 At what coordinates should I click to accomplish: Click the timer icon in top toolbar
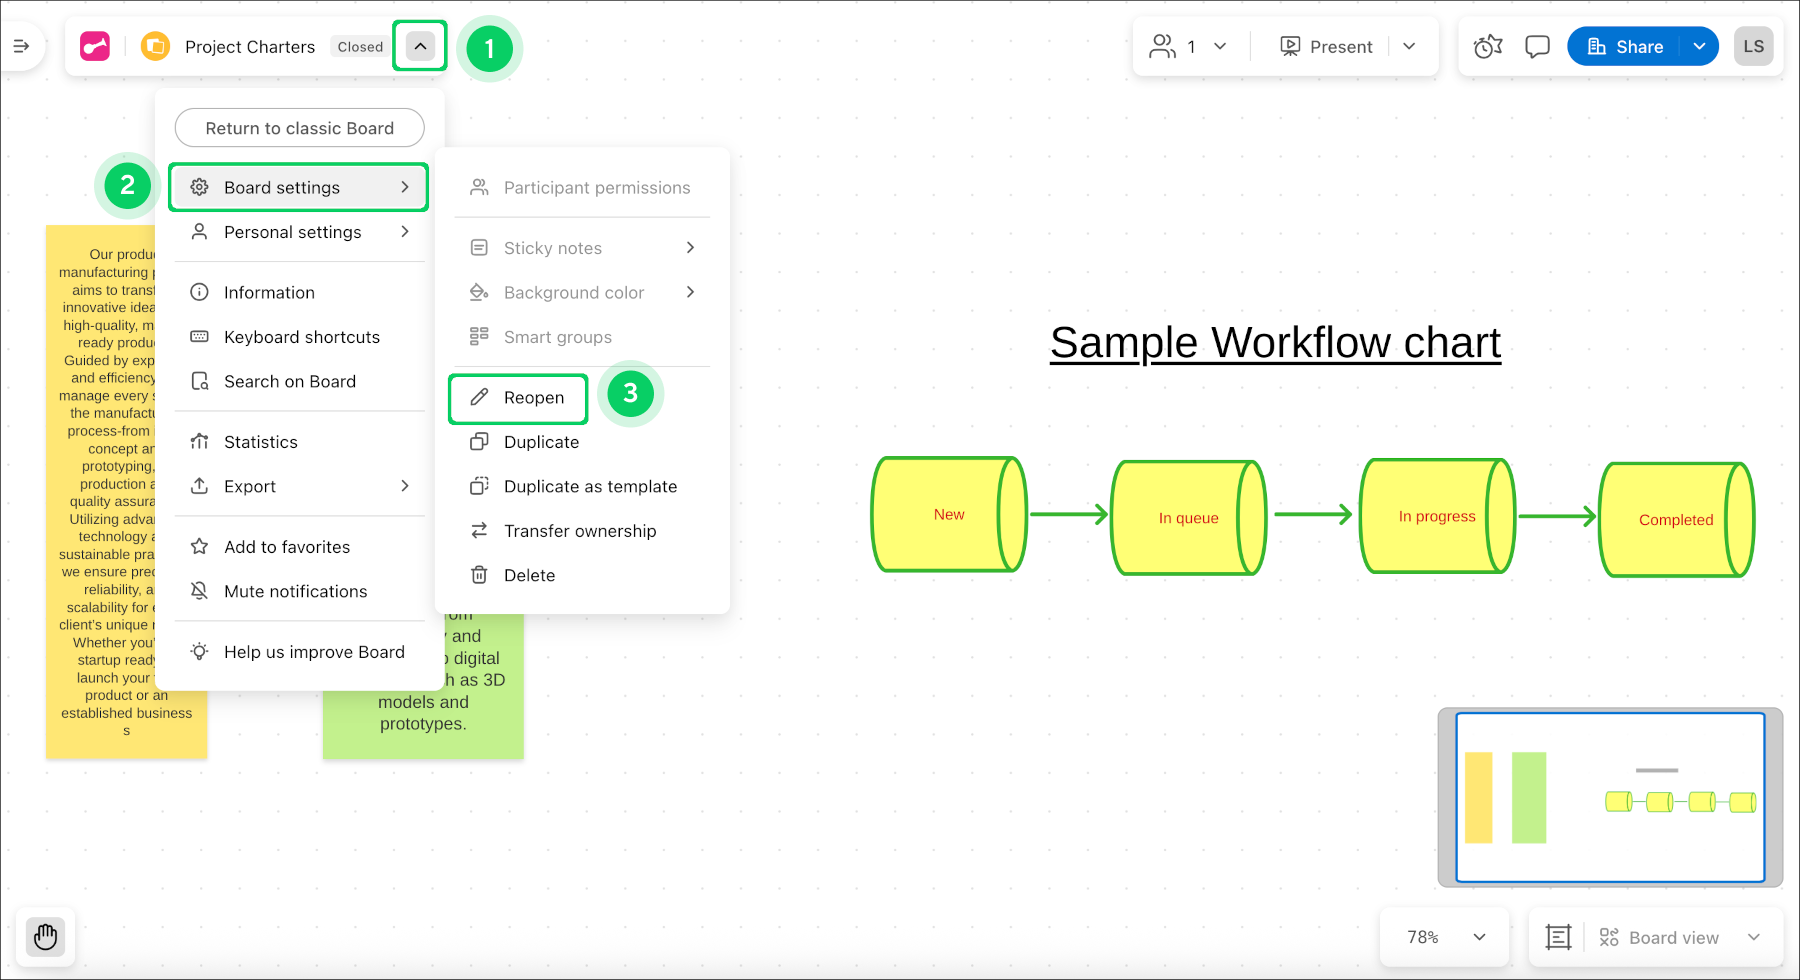[1488, 47]
